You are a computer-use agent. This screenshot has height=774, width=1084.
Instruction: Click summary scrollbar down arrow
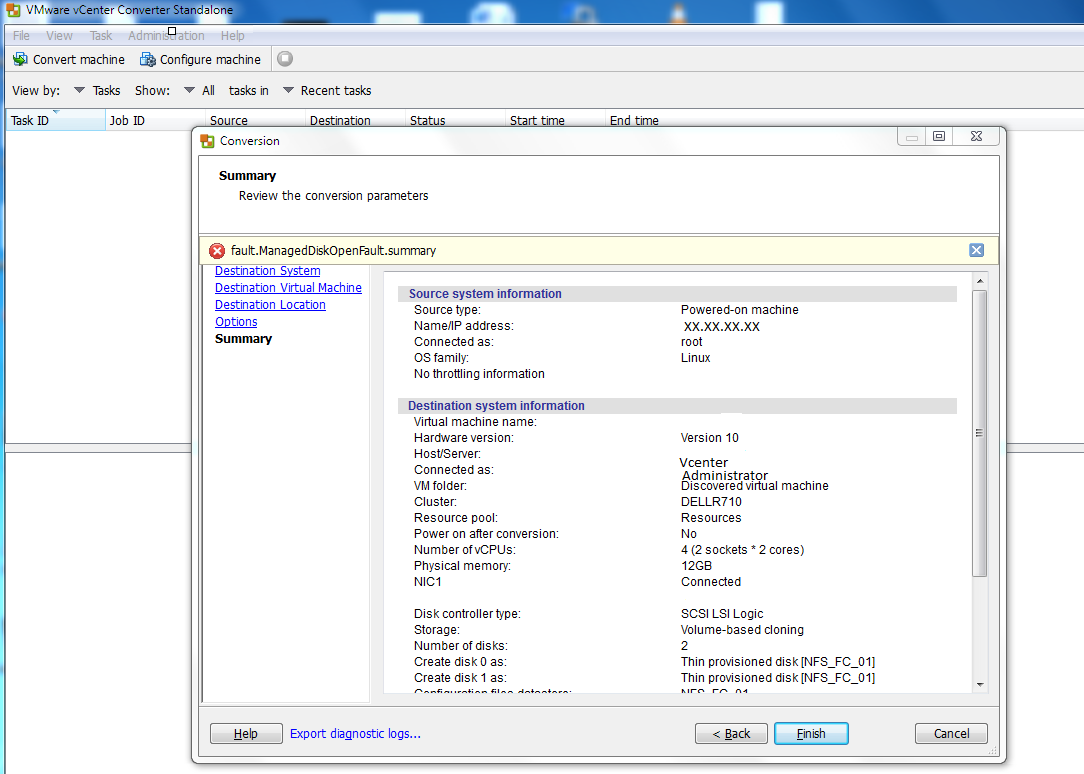click(x=980, y=685)
